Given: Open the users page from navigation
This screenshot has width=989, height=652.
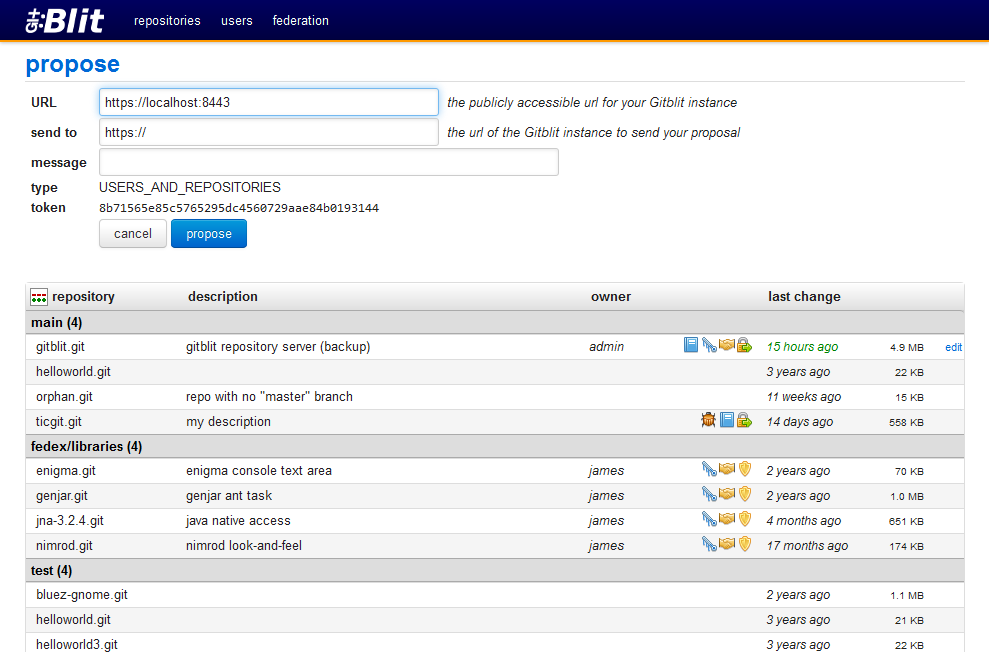Looking at the screenshot, I should point(237,20).
